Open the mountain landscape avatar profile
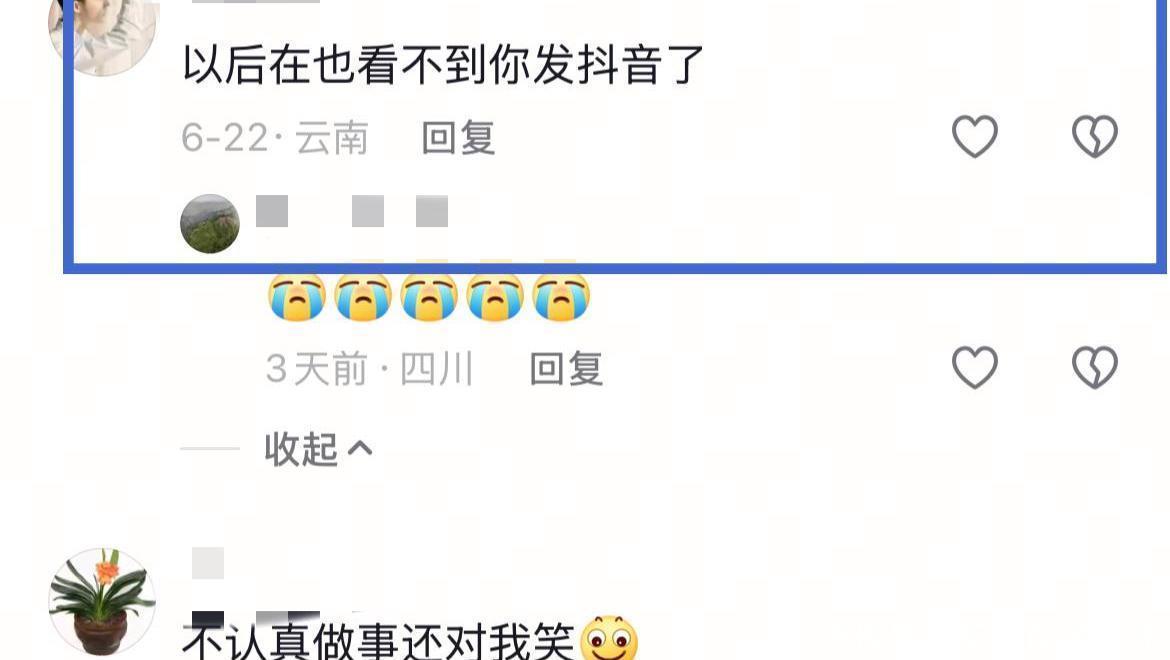The width and height of the screenshot is (1170, 660). (210, 224)
